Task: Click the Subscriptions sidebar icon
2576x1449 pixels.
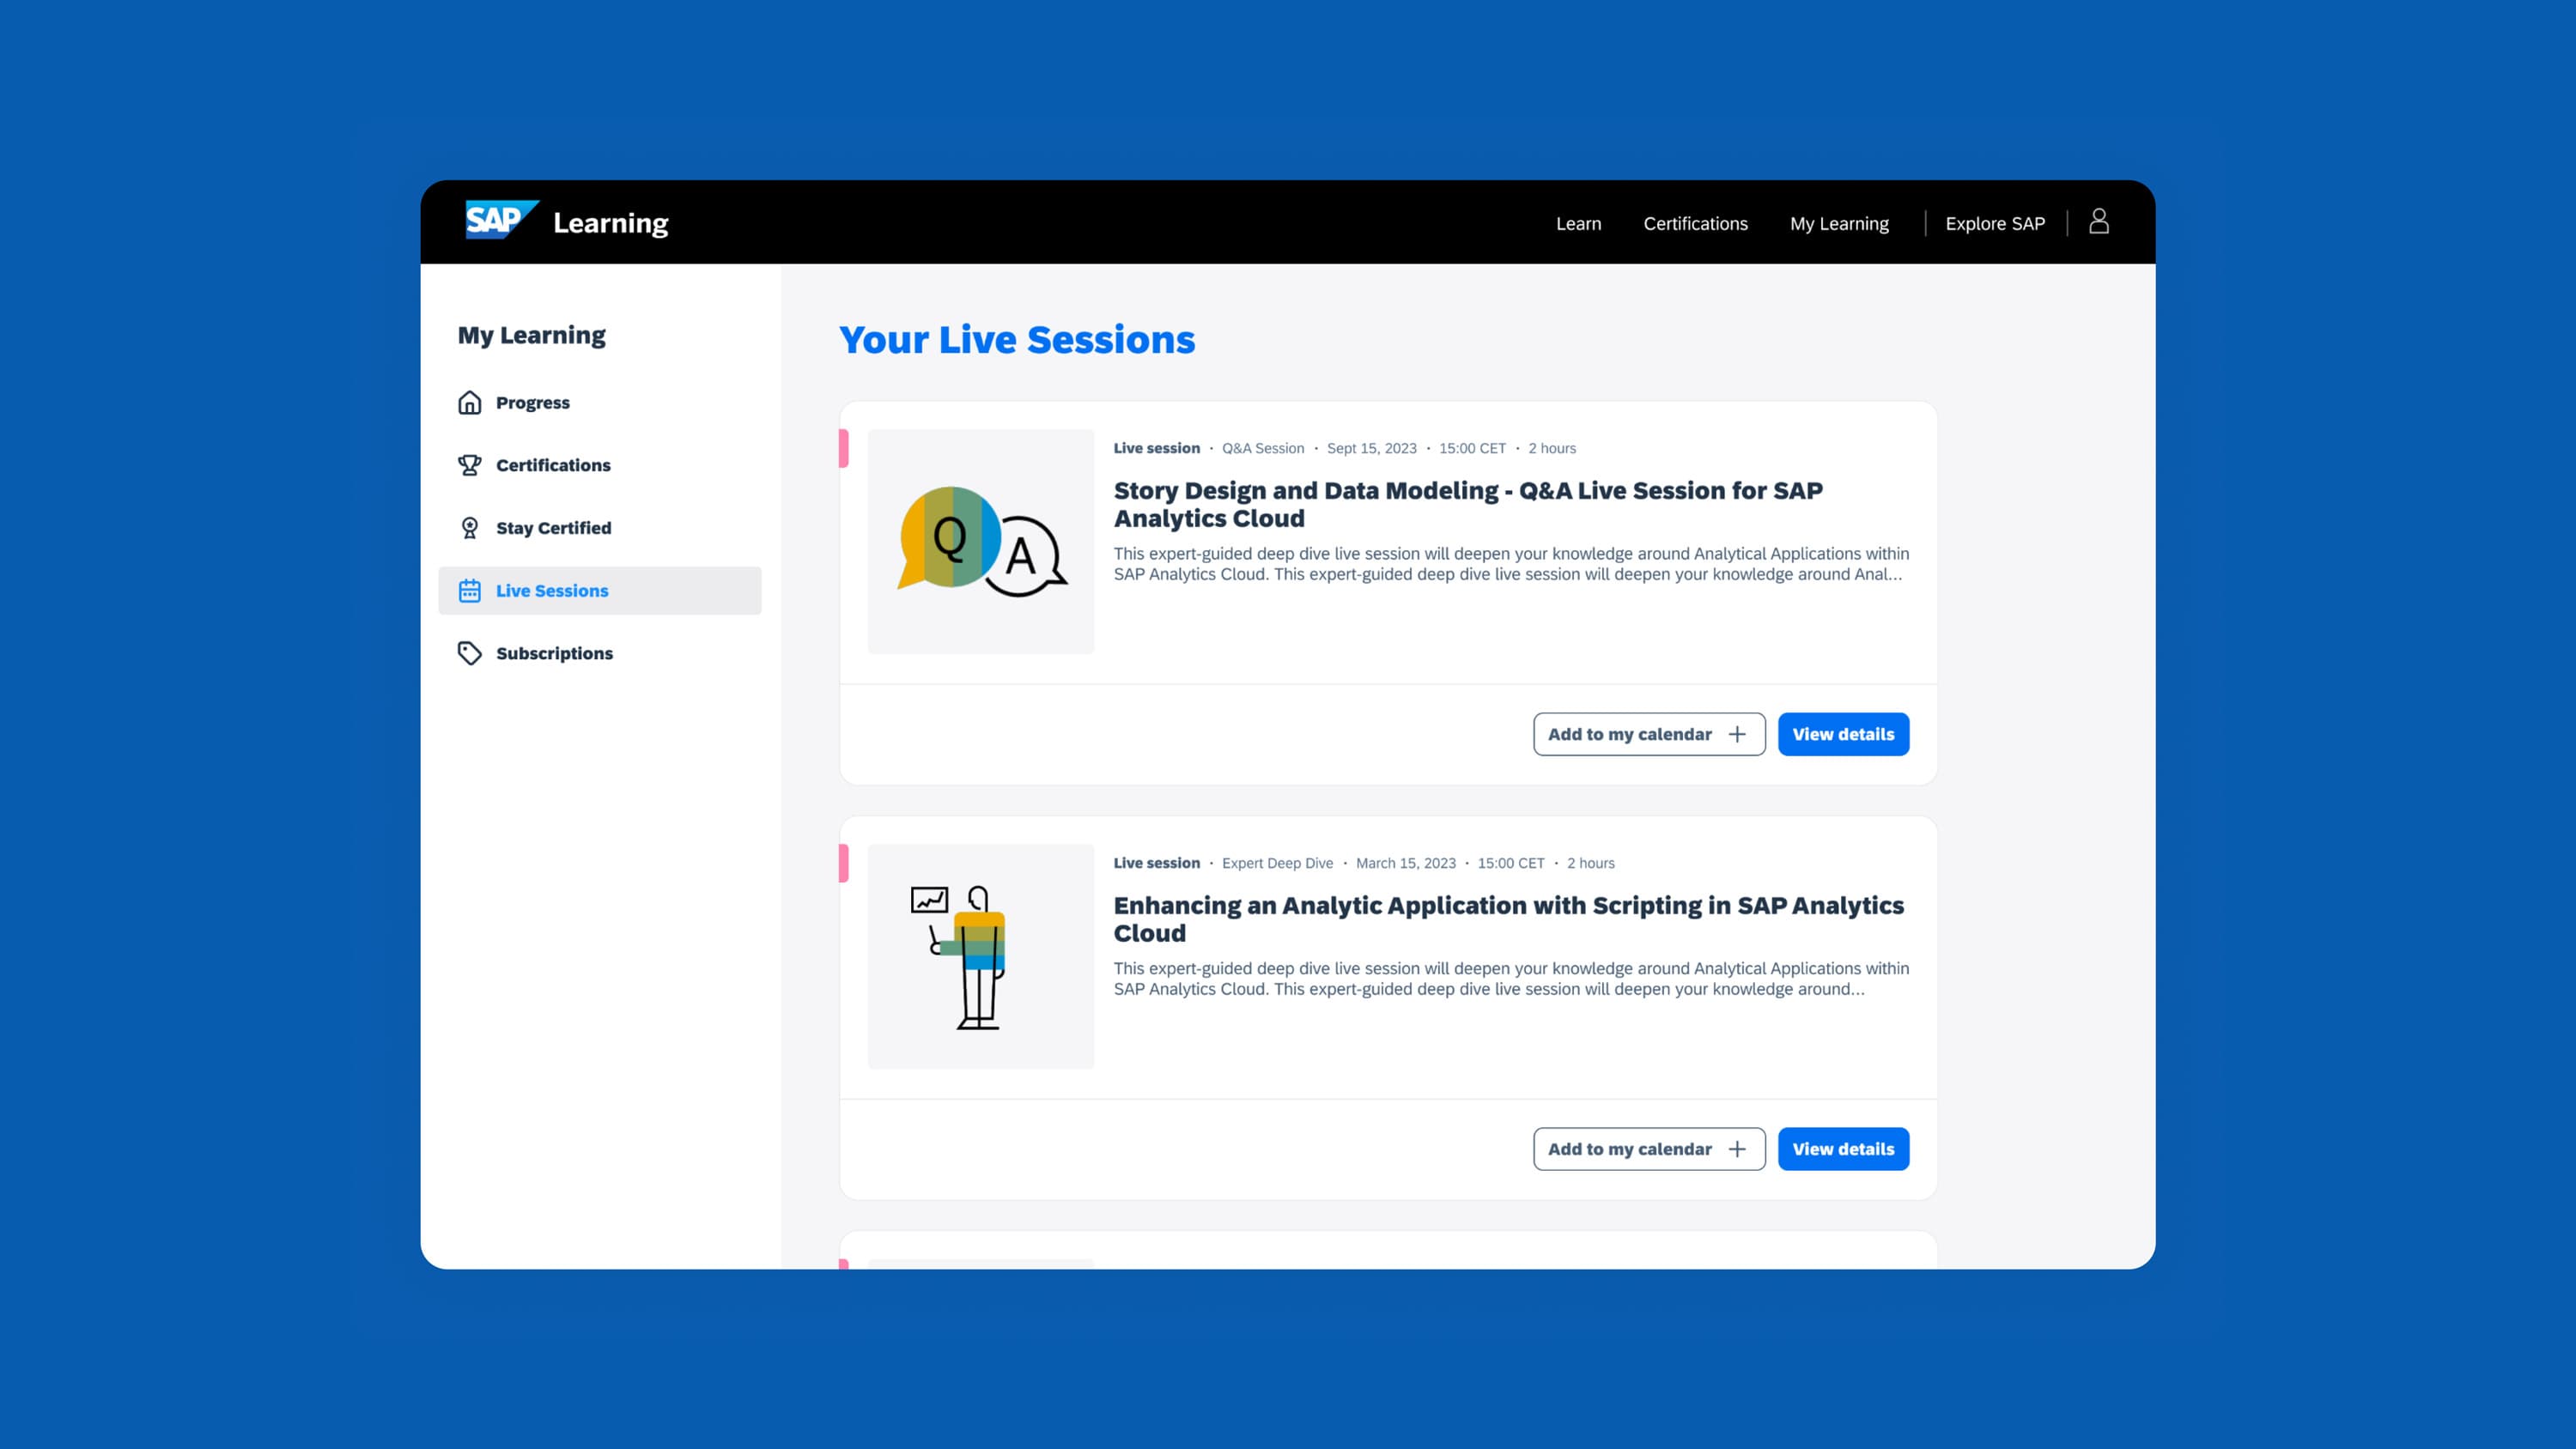Action: [x=469, y=653]
